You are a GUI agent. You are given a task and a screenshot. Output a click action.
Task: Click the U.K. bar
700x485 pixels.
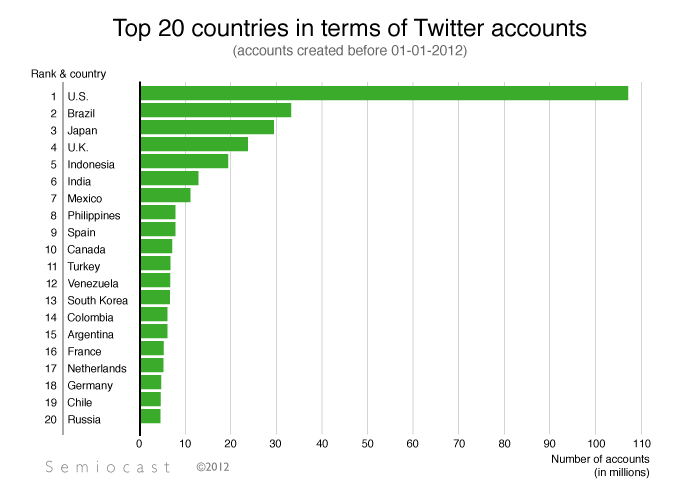click(194, 144)
